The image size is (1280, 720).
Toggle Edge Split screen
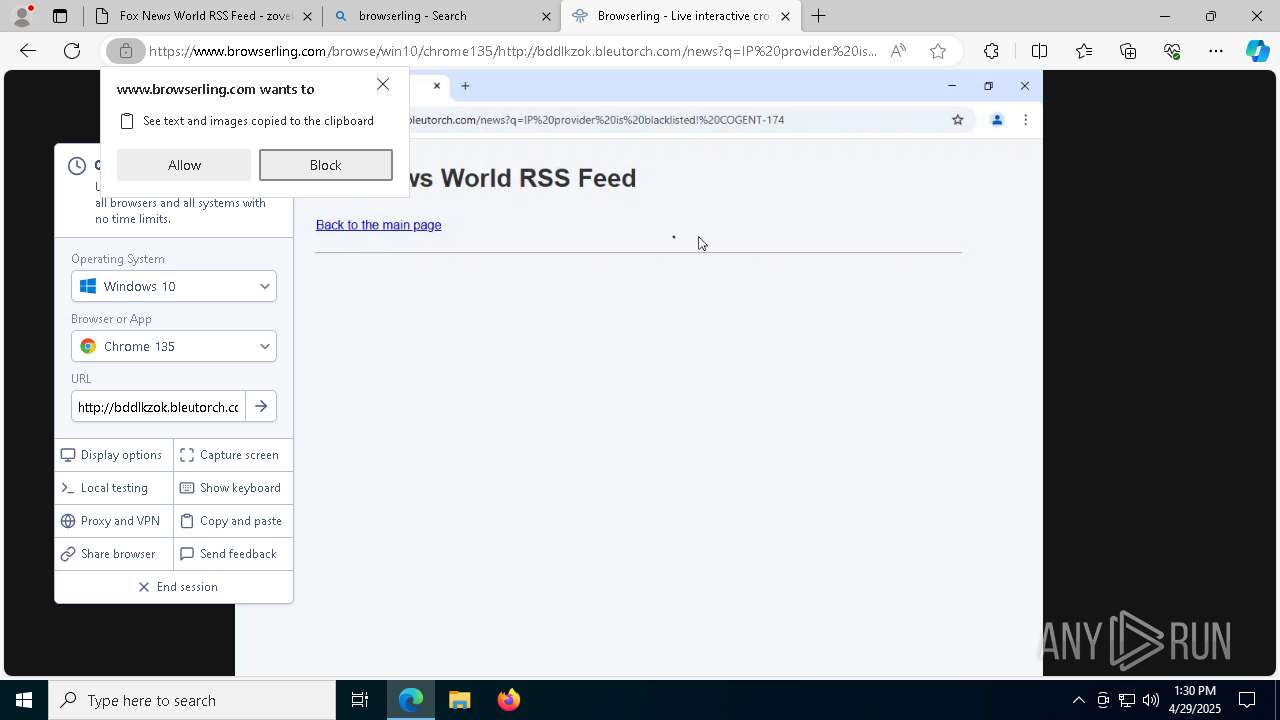coord(1039,51)
